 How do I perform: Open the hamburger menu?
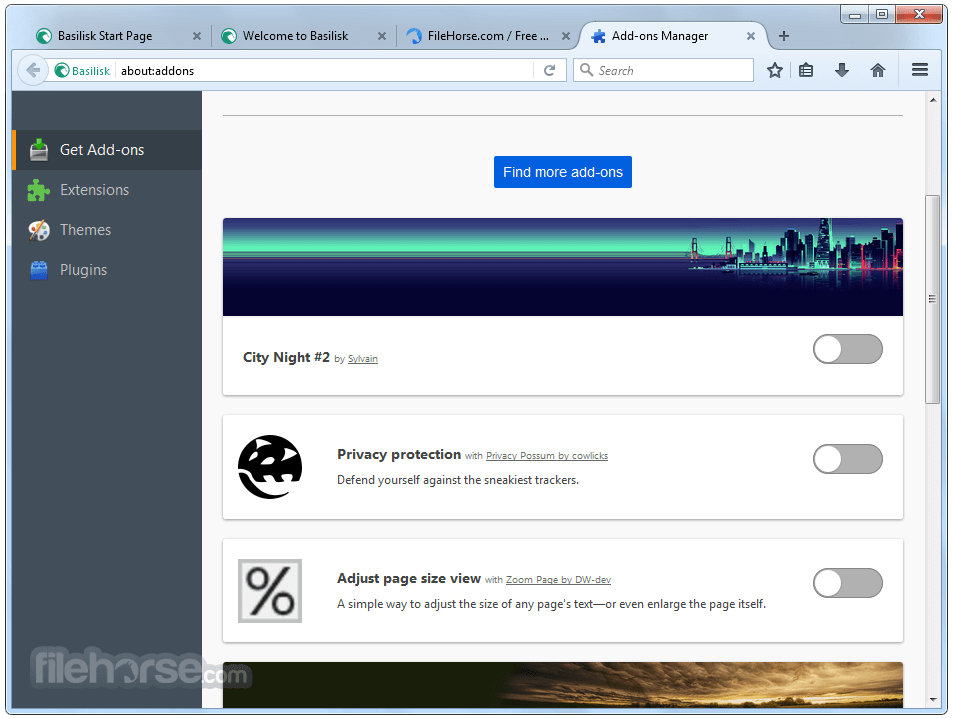pyautogui.click(x=920, y=70)
